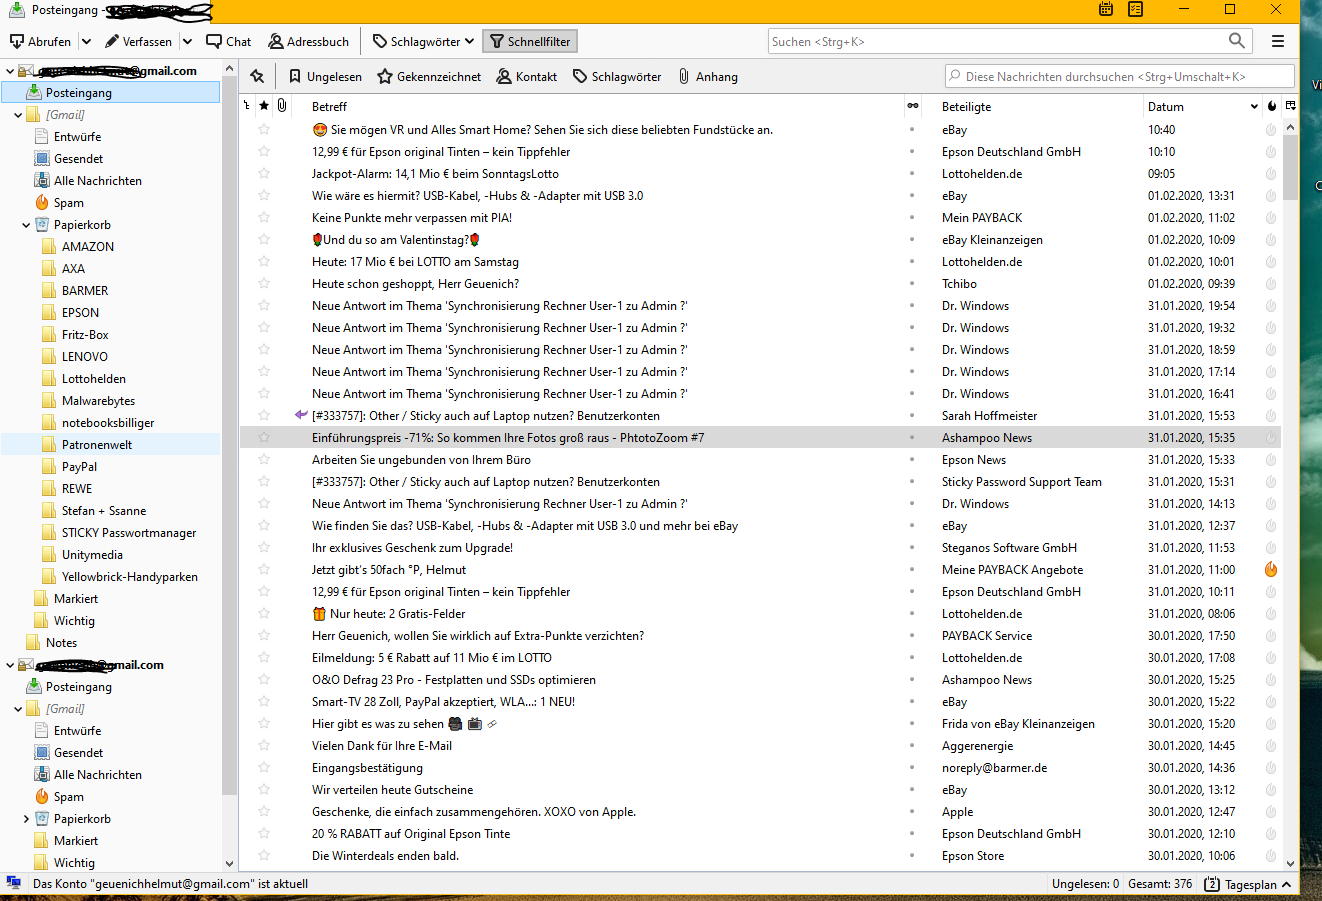Toggle the Schnellfilter bar
The height and width of the screenshot is (901, 1322).
click(x=530, y=41)
